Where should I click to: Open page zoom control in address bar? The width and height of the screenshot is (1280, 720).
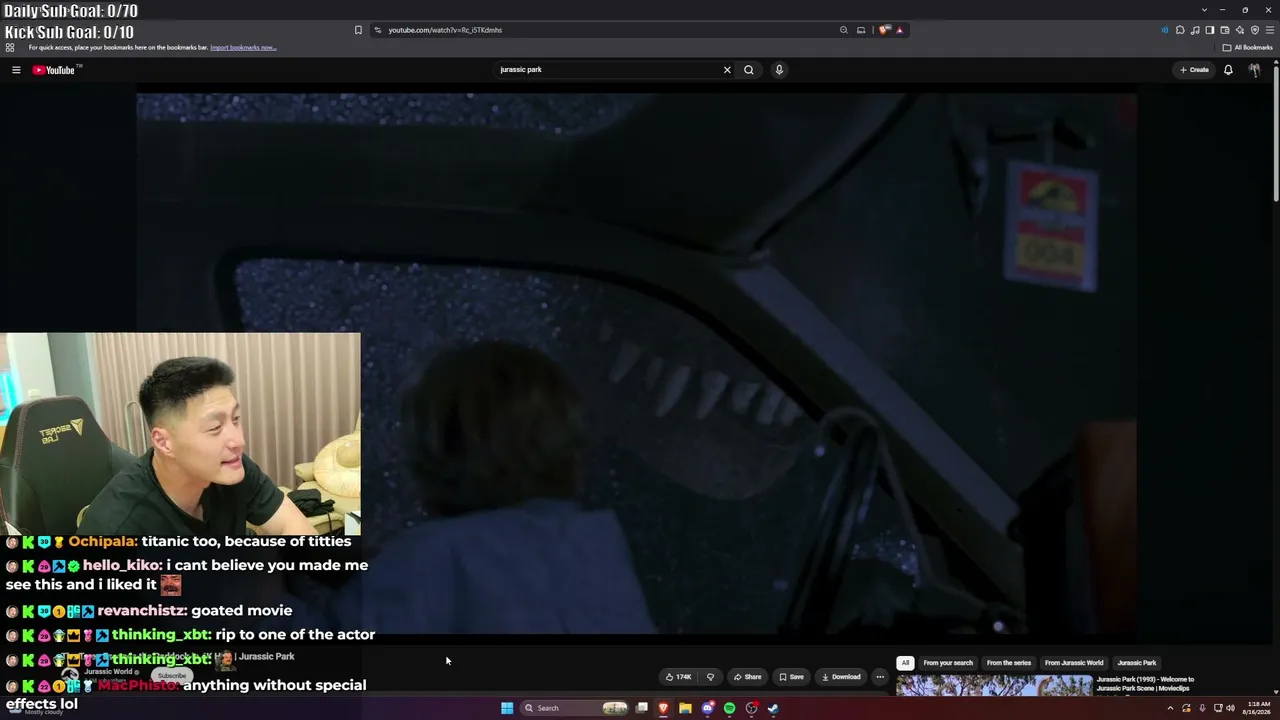[844, 30]
